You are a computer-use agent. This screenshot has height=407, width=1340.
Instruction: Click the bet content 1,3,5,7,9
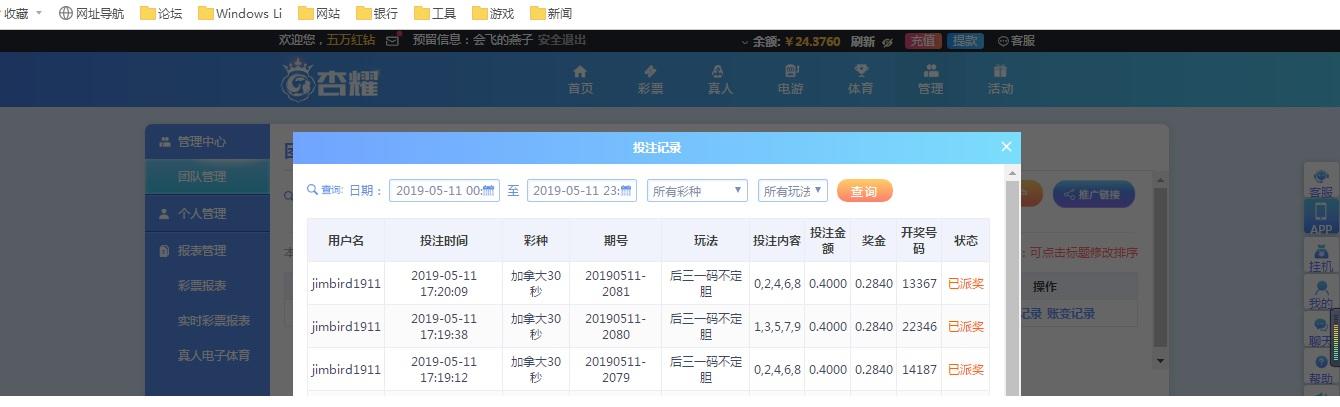click(777, 327)
